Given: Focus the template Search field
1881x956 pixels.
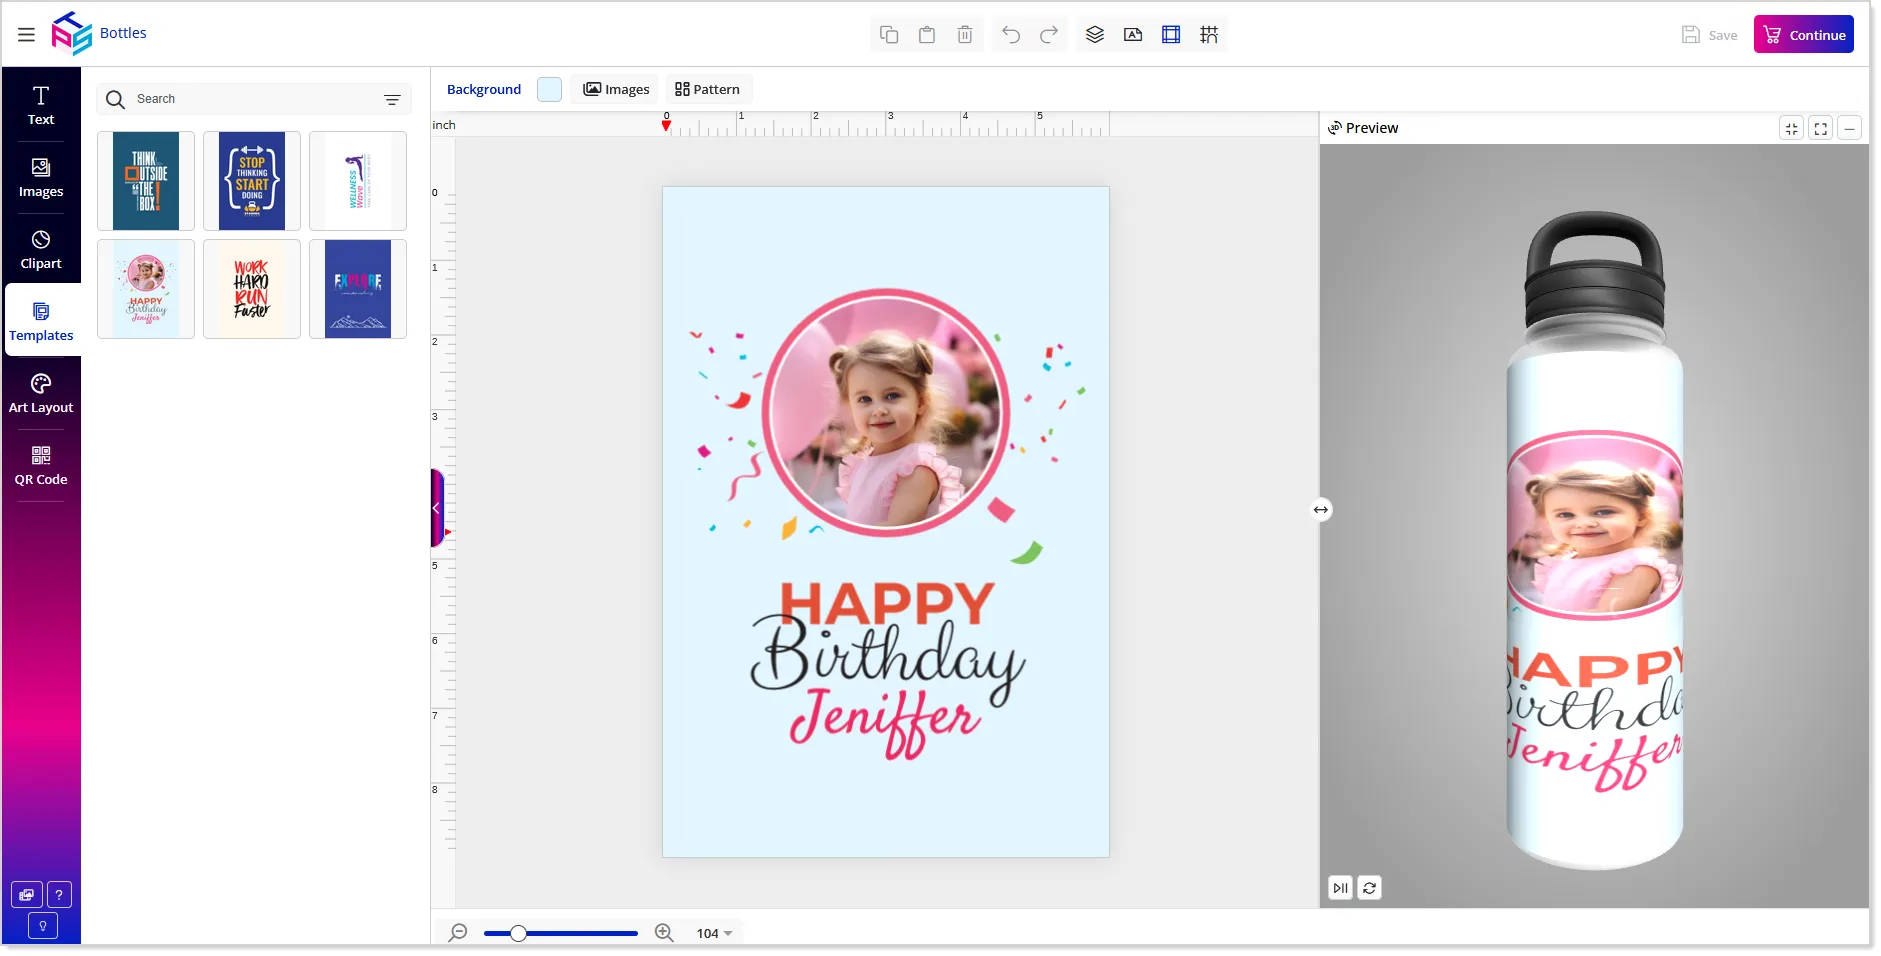Looking at the screenshot, I should [x=254, y=99].
